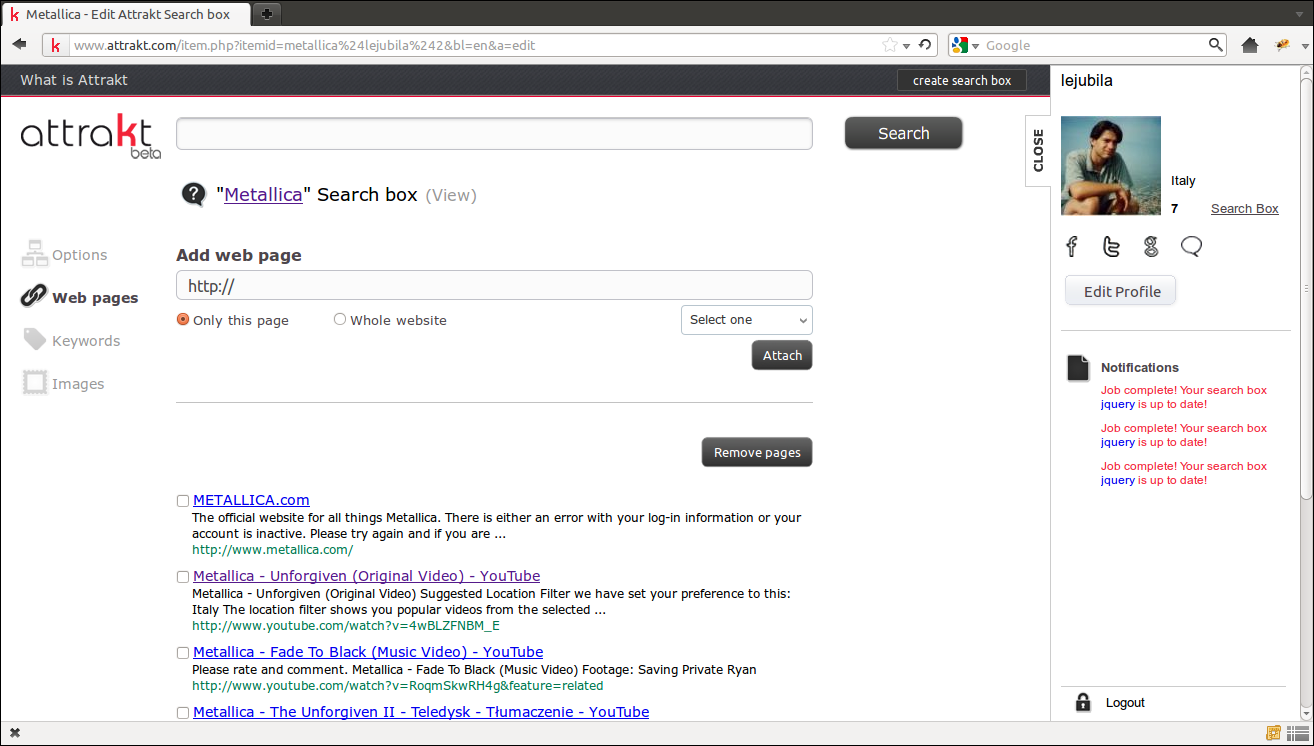Open the Metallica link in the heading

pos(263,195)
